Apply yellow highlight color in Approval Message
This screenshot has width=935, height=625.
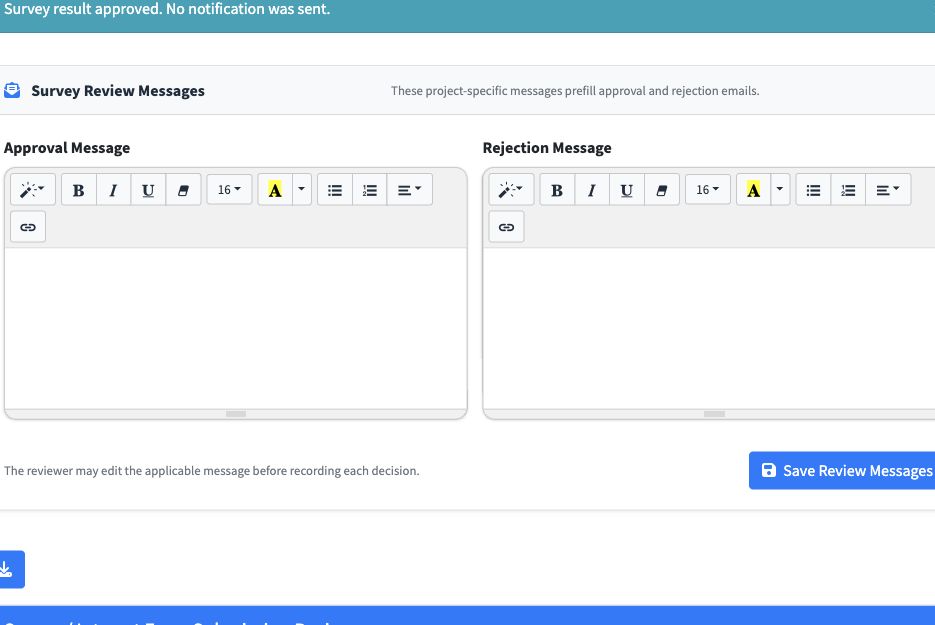click(275, 190)
